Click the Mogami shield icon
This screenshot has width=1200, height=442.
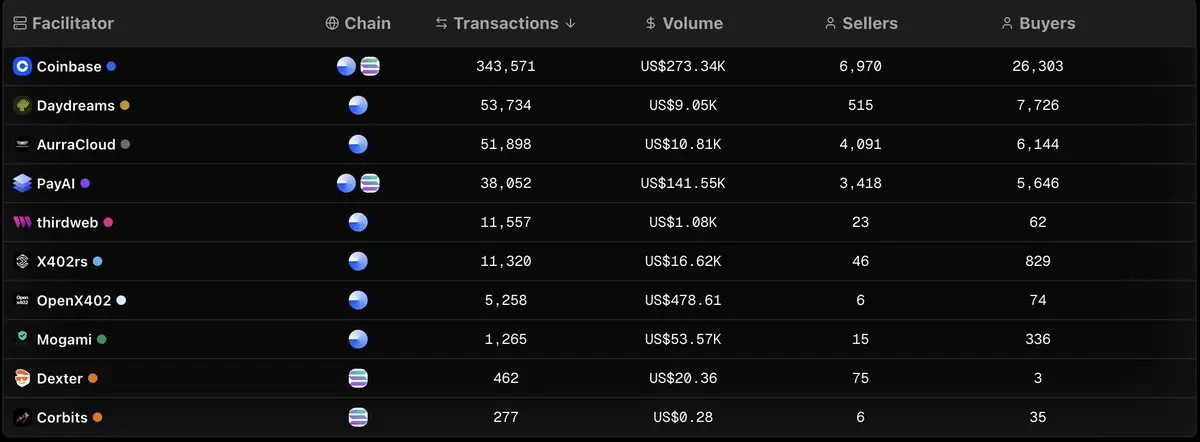pyautogui.click(x=22, y=339)
